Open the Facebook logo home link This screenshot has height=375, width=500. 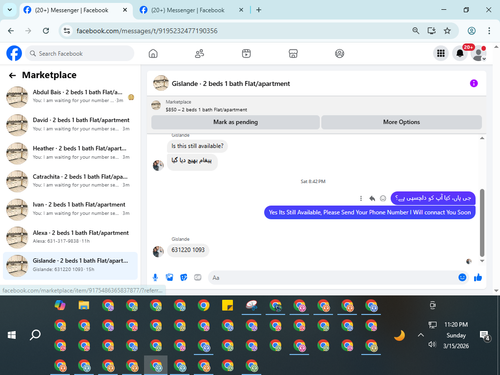[x=14, y=53]
